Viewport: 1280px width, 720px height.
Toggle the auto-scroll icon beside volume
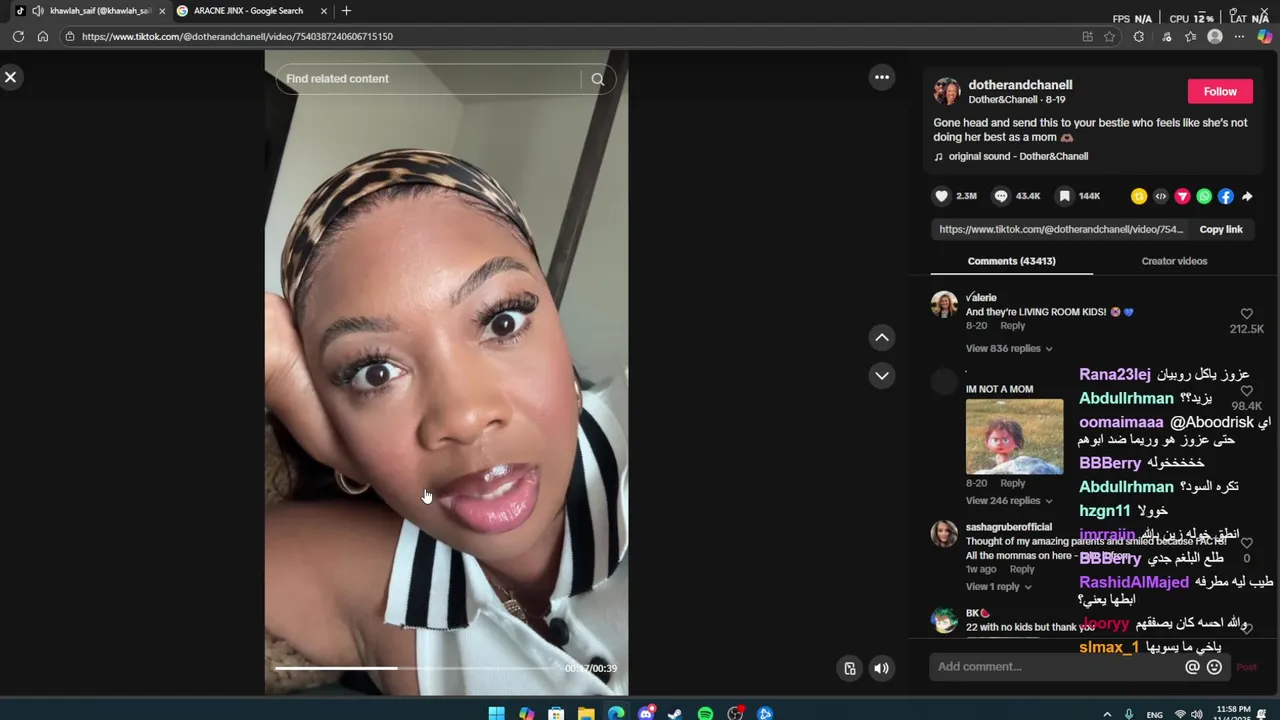(x=849, y=669)
